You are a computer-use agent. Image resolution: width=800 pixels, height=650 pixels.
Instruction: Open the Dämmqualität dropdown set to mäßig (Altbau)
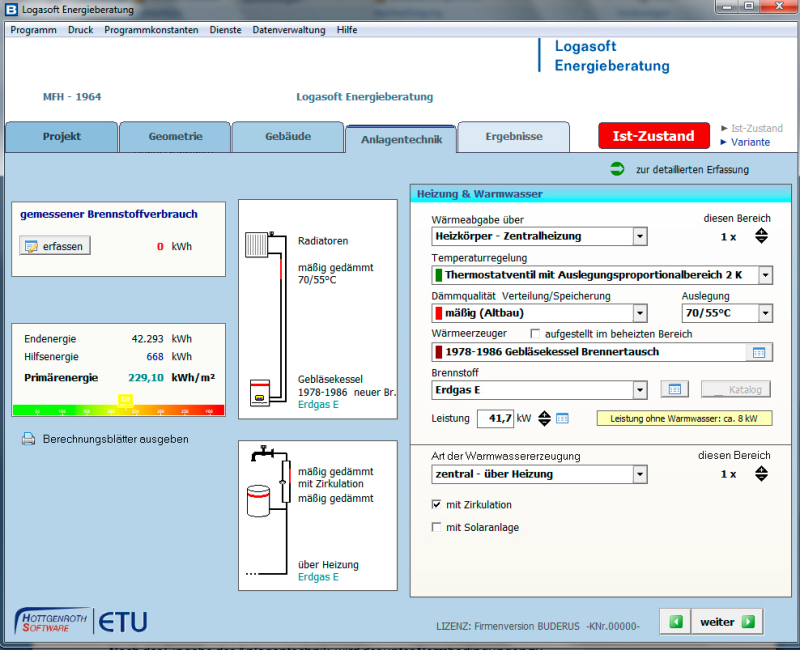click(x=640, y=313)
